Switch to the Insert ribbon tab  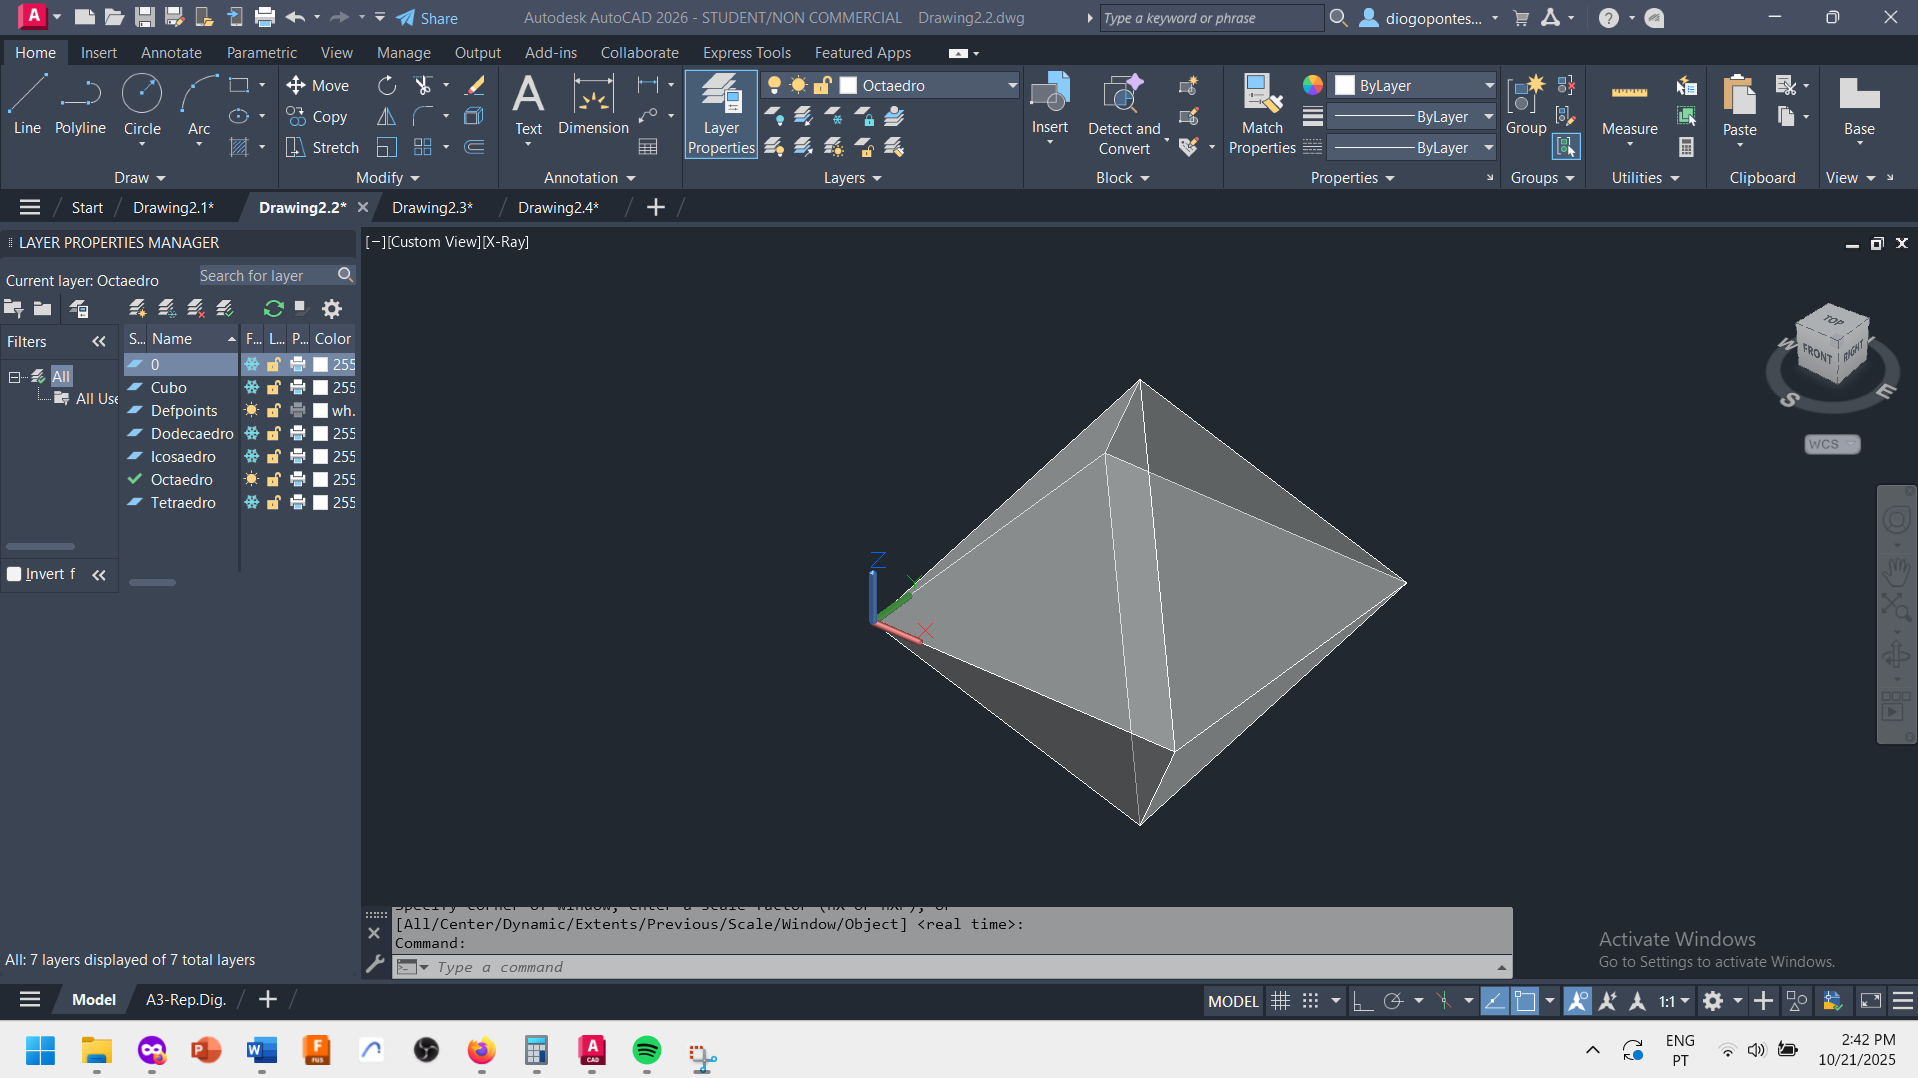point(98,53)
